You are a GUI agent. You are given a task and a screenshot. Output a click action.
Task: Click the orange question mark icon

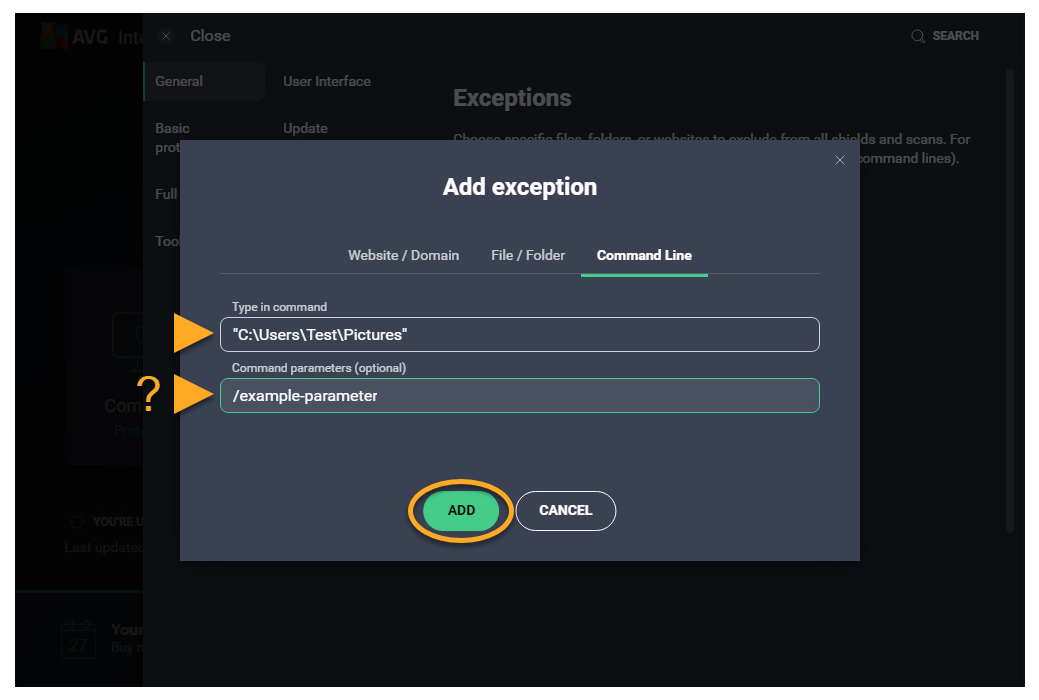148,396
